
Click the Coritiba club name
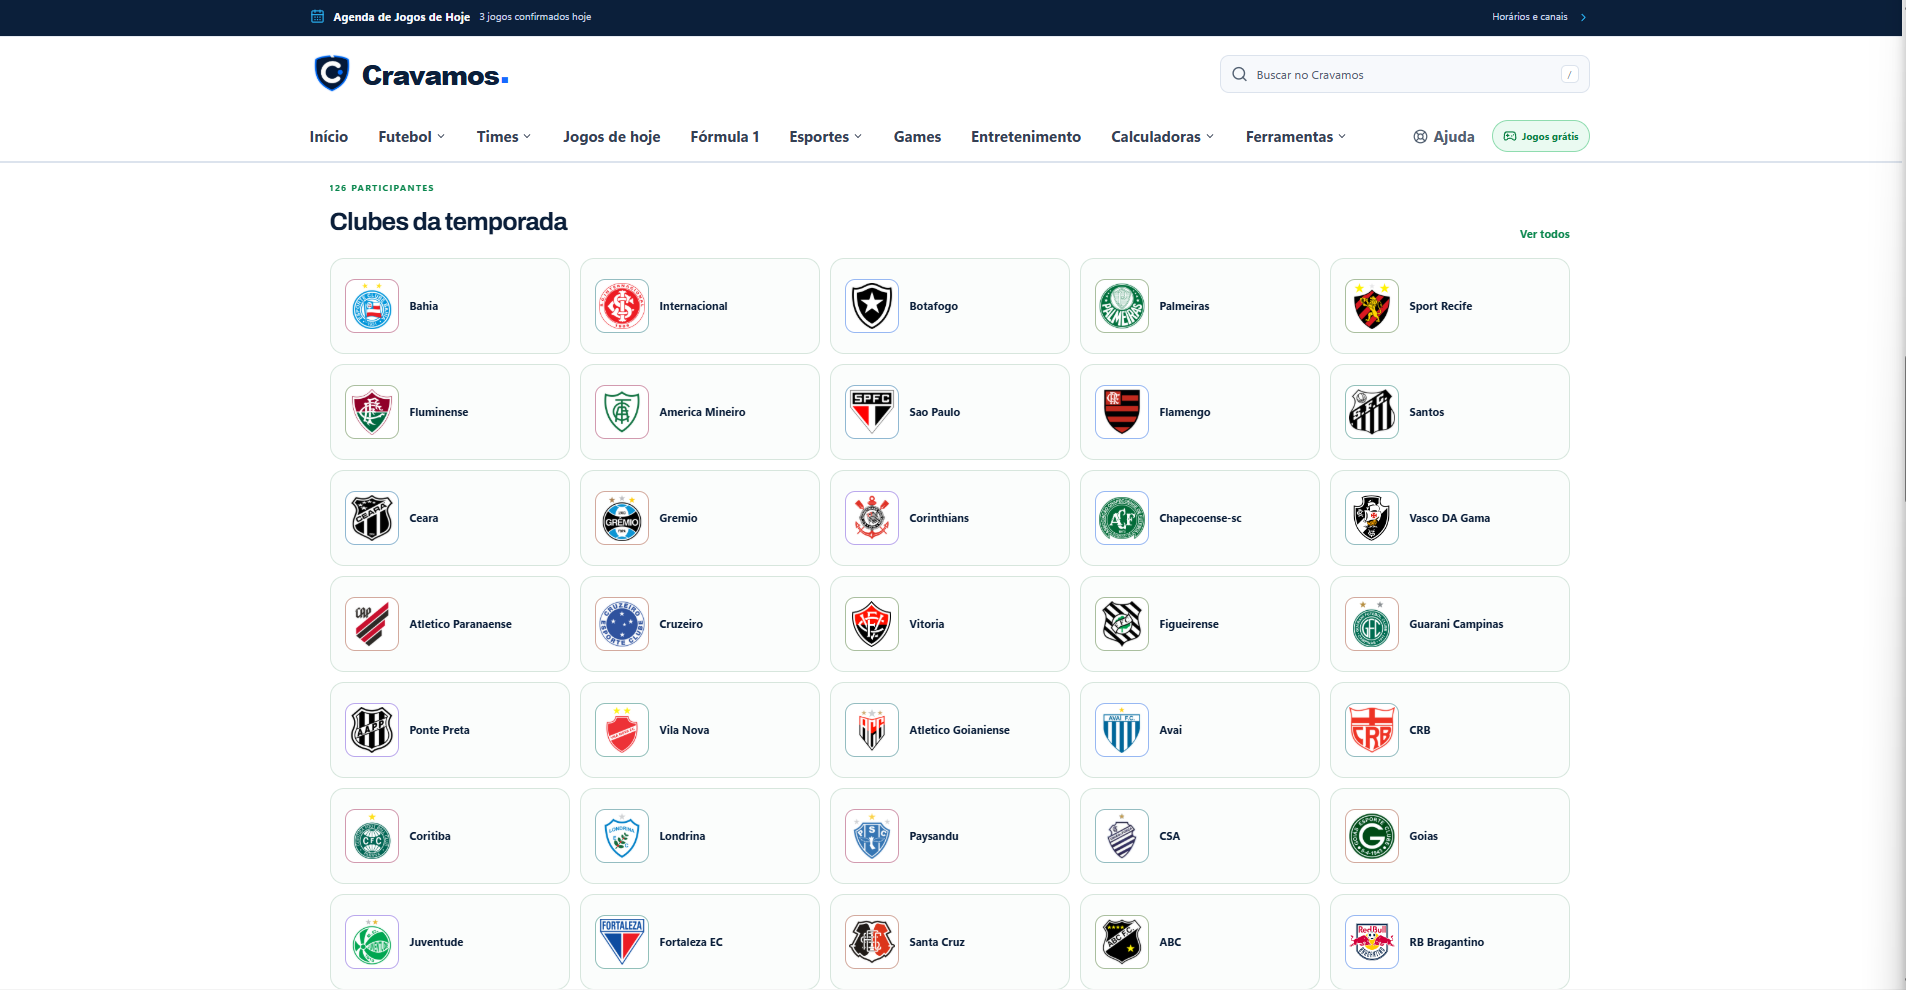coord(430,836)
